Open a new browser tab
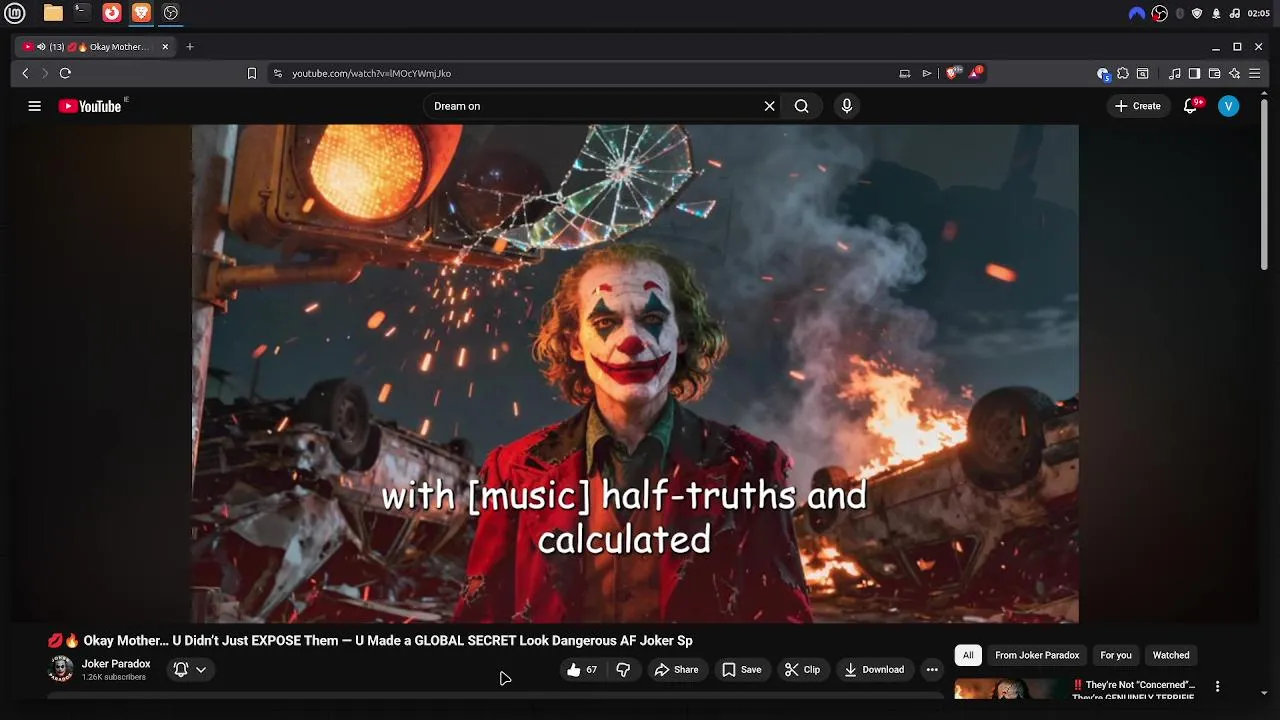1280x720 pixels. 190,47
